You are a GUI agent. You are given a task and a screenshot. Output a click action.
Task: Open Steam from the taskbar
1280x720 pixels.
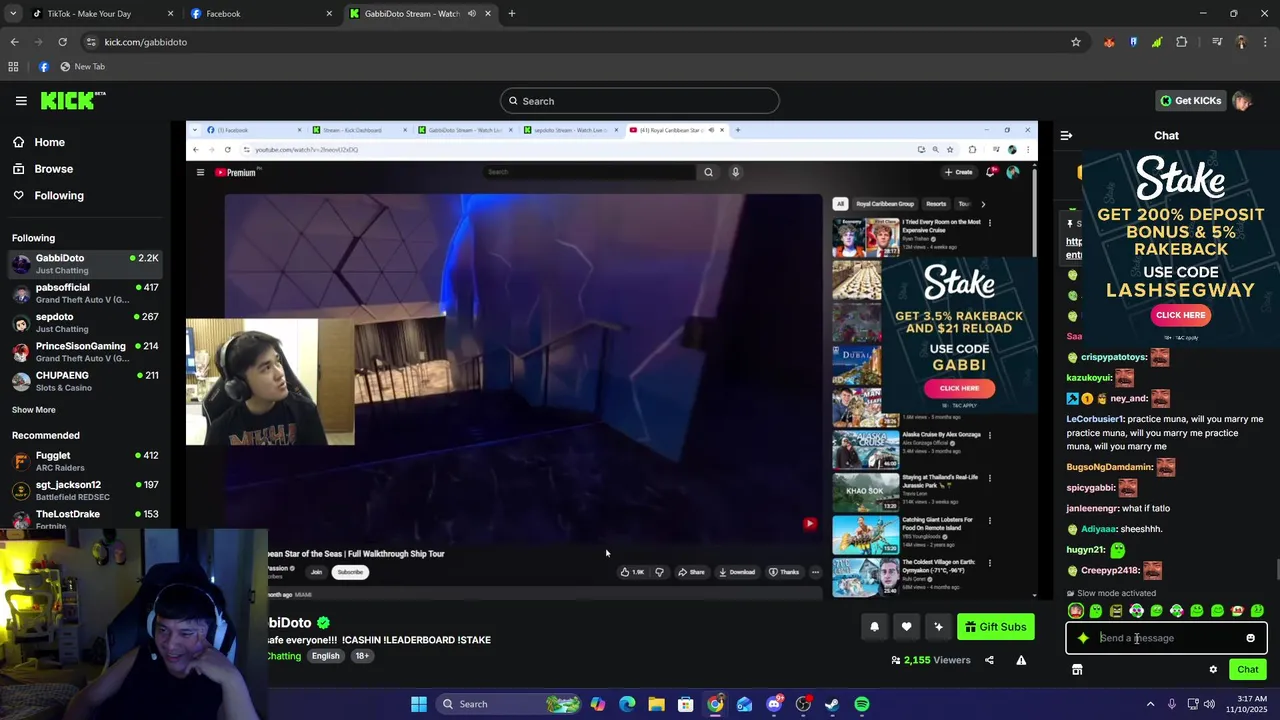pos(832,704)
